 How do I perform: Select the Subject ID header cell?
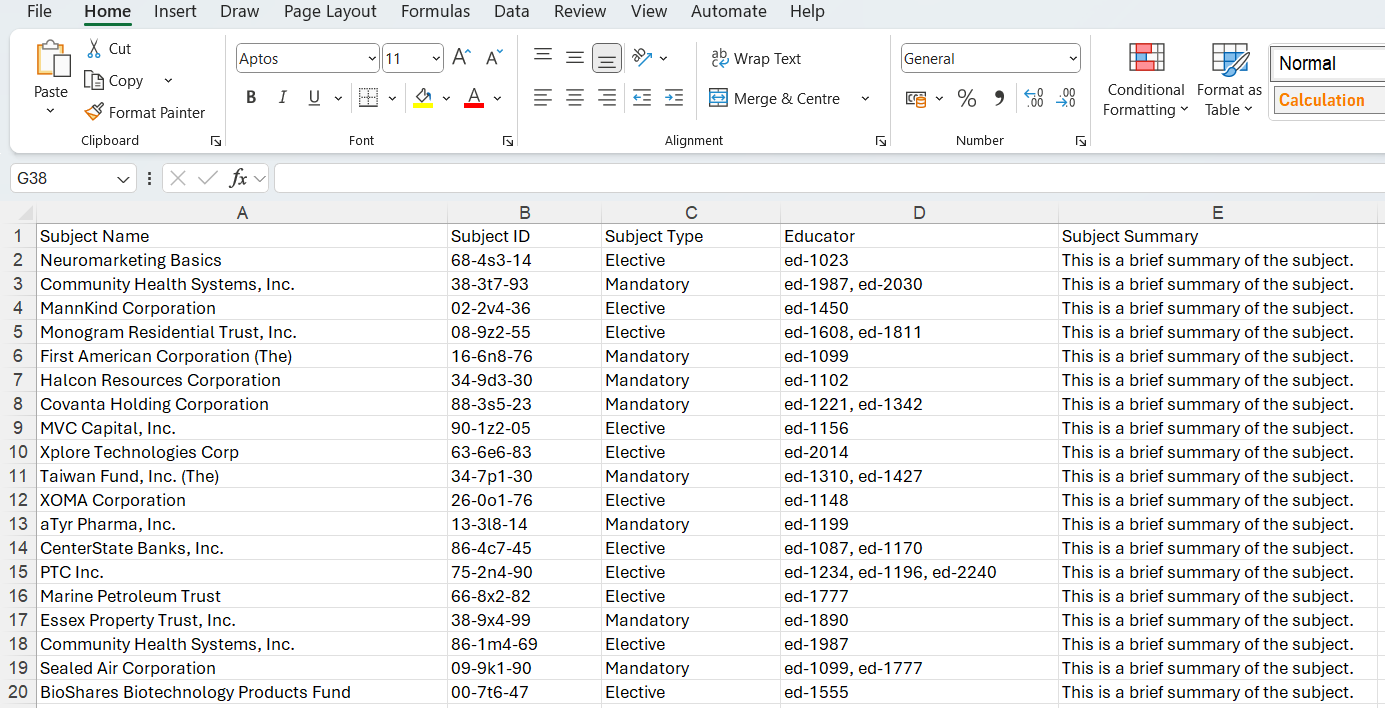[x=524, y=236]
